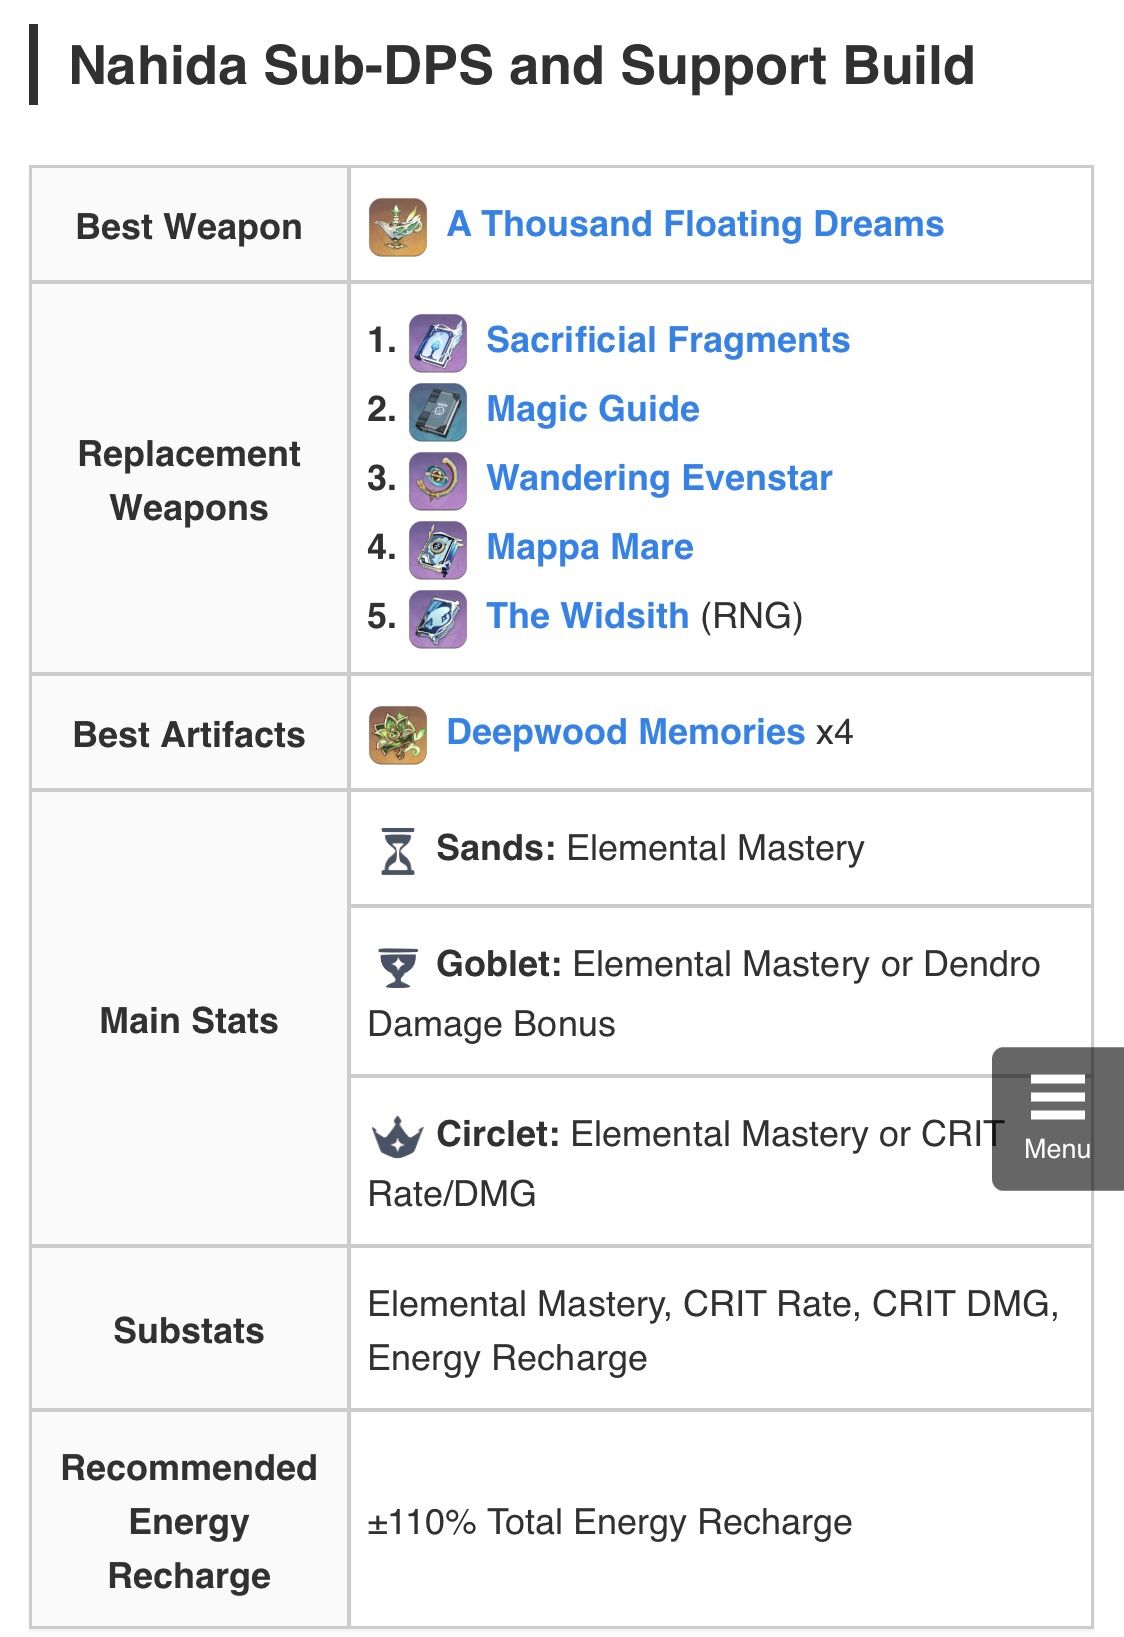Click the Best Artifacts table row

coord(189,731)
